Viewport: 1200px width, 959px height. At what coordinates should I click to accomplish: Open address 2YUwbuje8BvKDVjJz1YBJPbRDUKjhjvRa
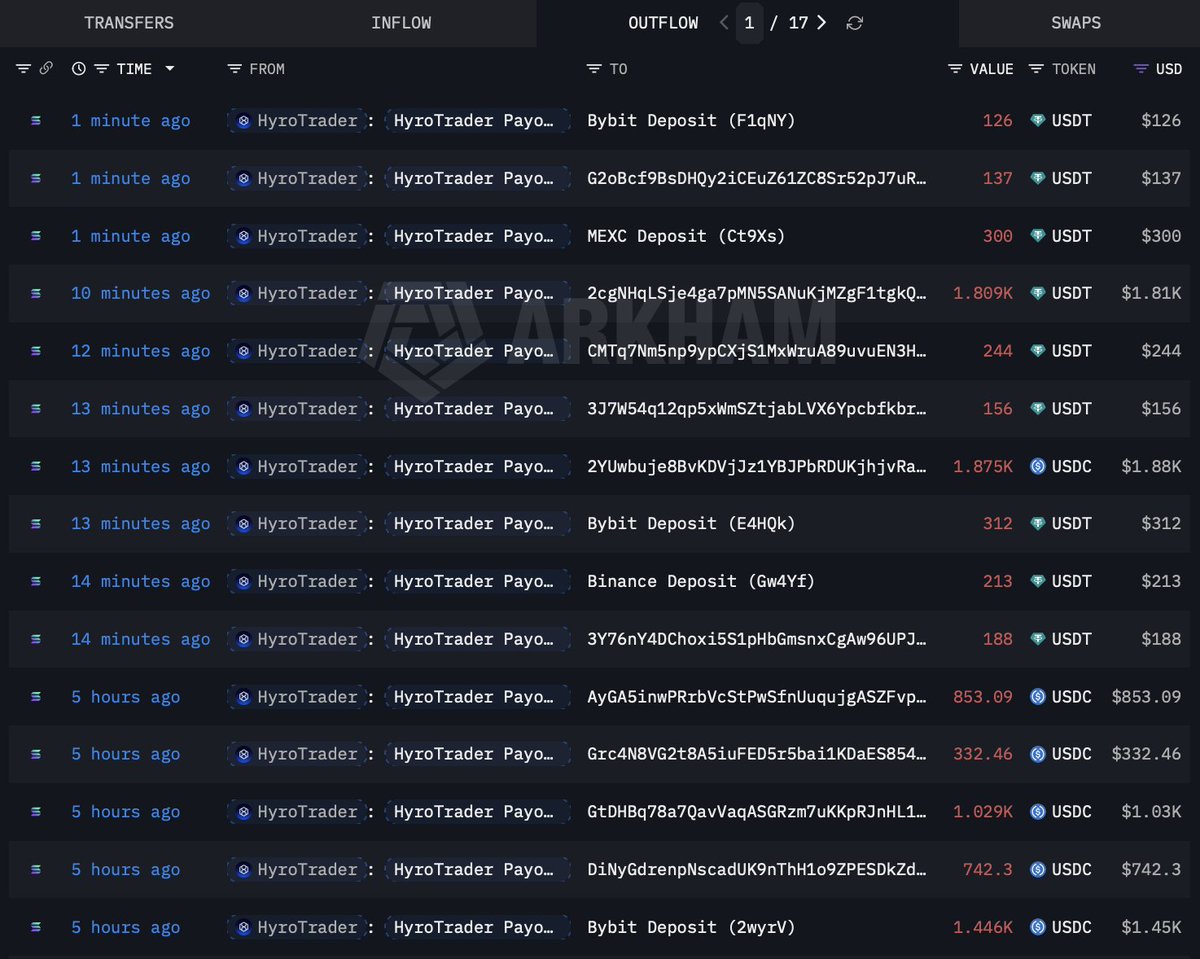[x=757, y=467]
